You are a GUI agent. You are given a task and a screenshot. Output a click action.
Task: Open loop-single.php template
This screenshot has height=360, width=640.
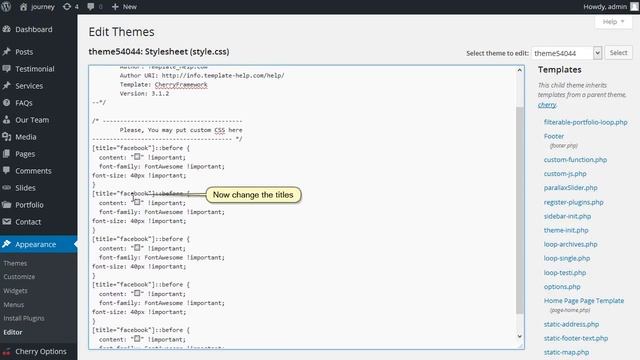coord(567,258)
